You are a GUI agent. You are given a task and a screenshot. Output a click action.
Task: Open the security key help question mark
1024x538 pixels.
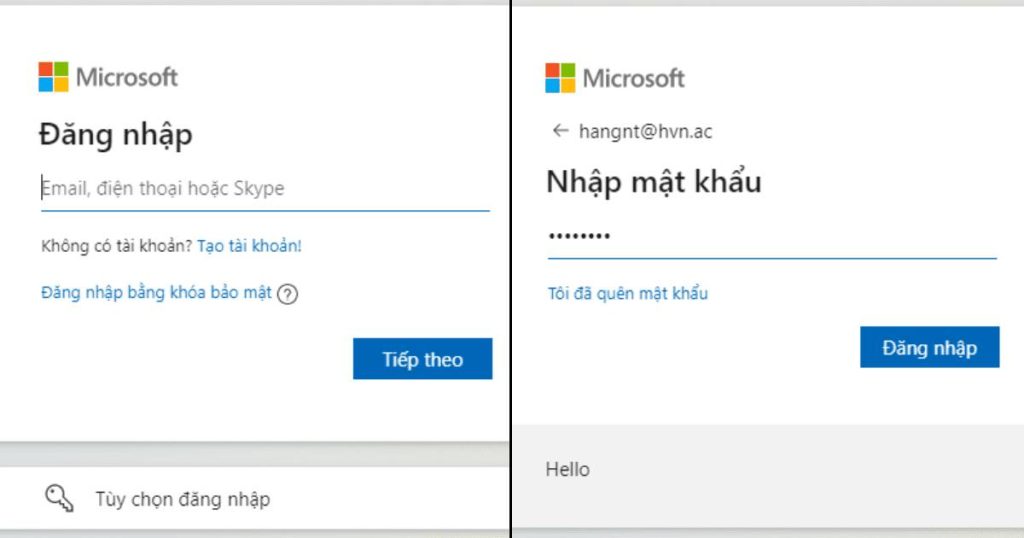[288, 294]
